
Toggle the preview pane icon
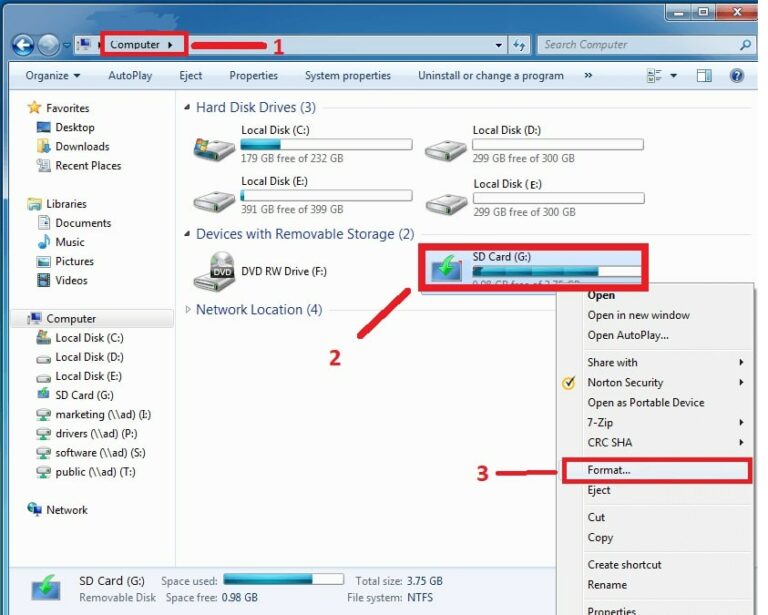click(704, 76)
